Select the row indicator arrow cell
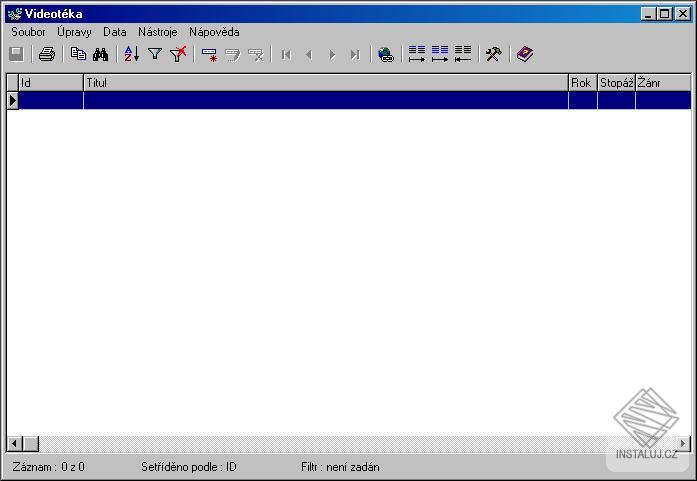This screenshot has width=697, height=481. (x=12, y=100)
